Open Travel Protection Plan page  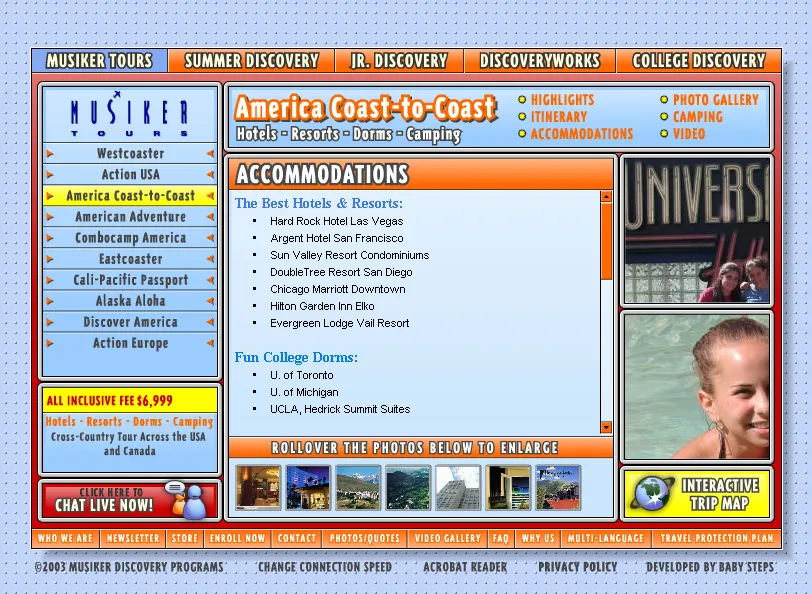pos(716,539)
